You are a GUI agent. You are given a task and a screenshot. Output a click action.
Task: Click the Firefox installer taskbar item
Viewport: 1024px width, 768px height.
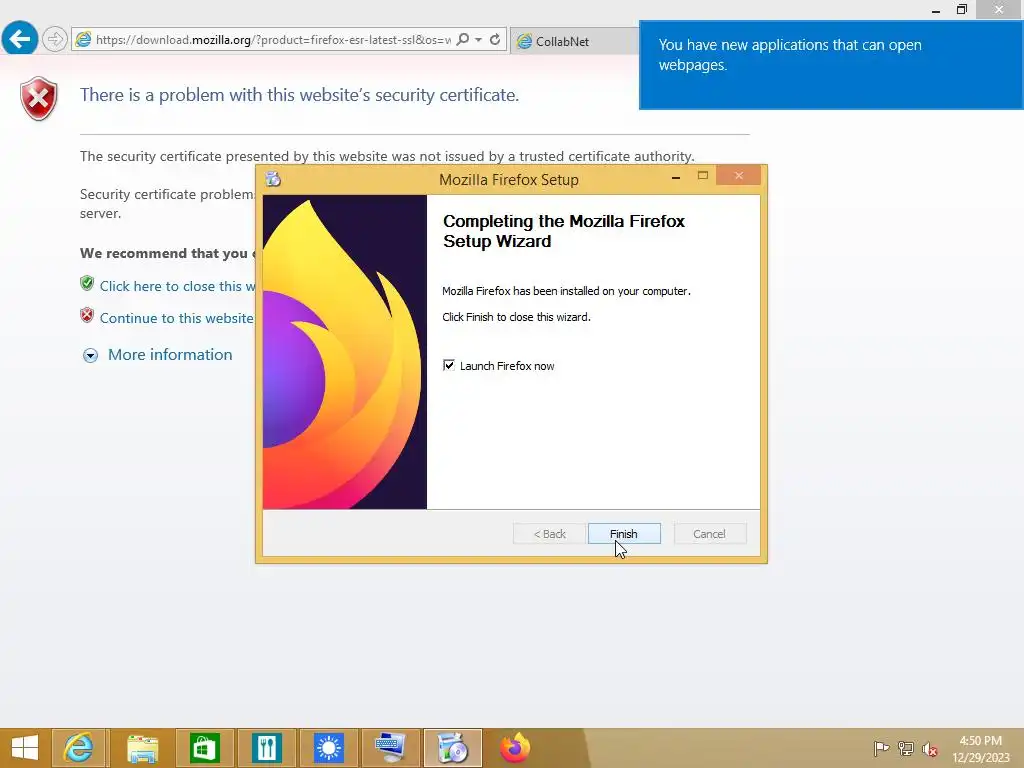[x=453, y=748]
